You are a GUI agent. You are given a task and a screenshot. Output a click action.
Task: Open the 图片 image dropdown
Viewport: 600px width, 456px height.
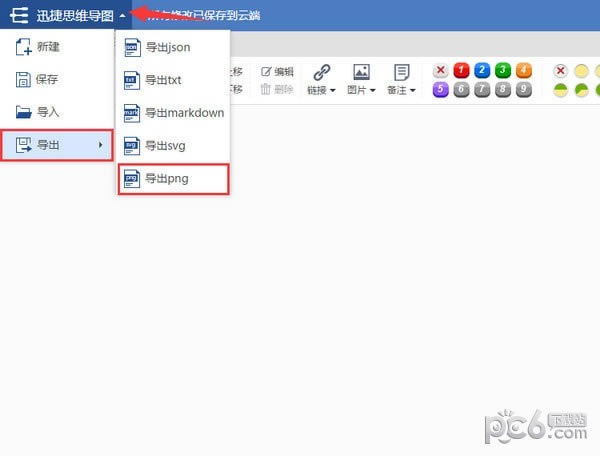(x=361, y=90)
